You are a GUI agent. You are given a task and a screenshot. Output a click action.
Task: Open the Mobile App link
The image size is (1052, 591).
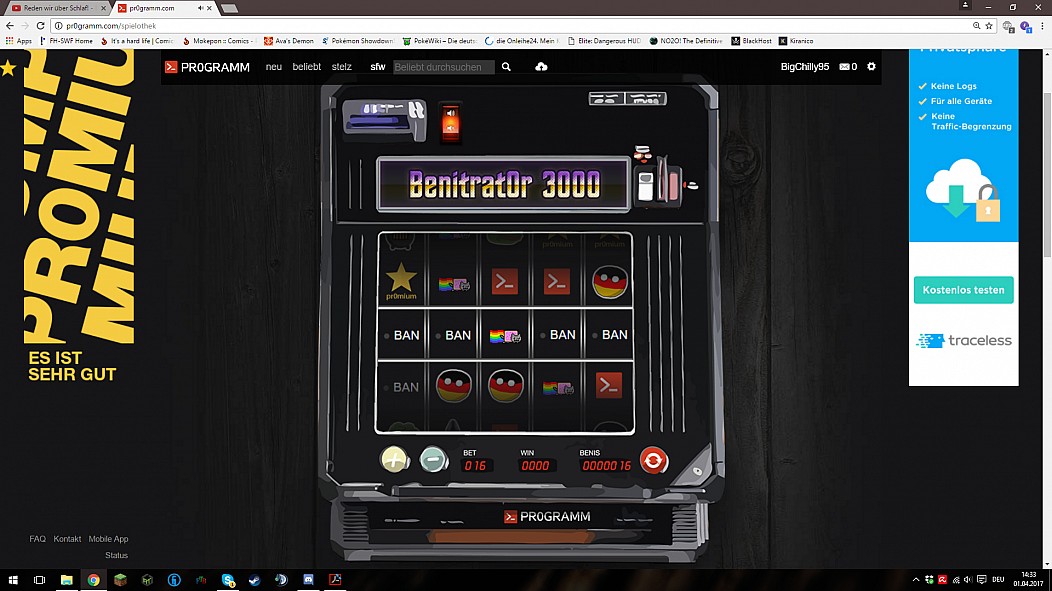coord(108,539)
